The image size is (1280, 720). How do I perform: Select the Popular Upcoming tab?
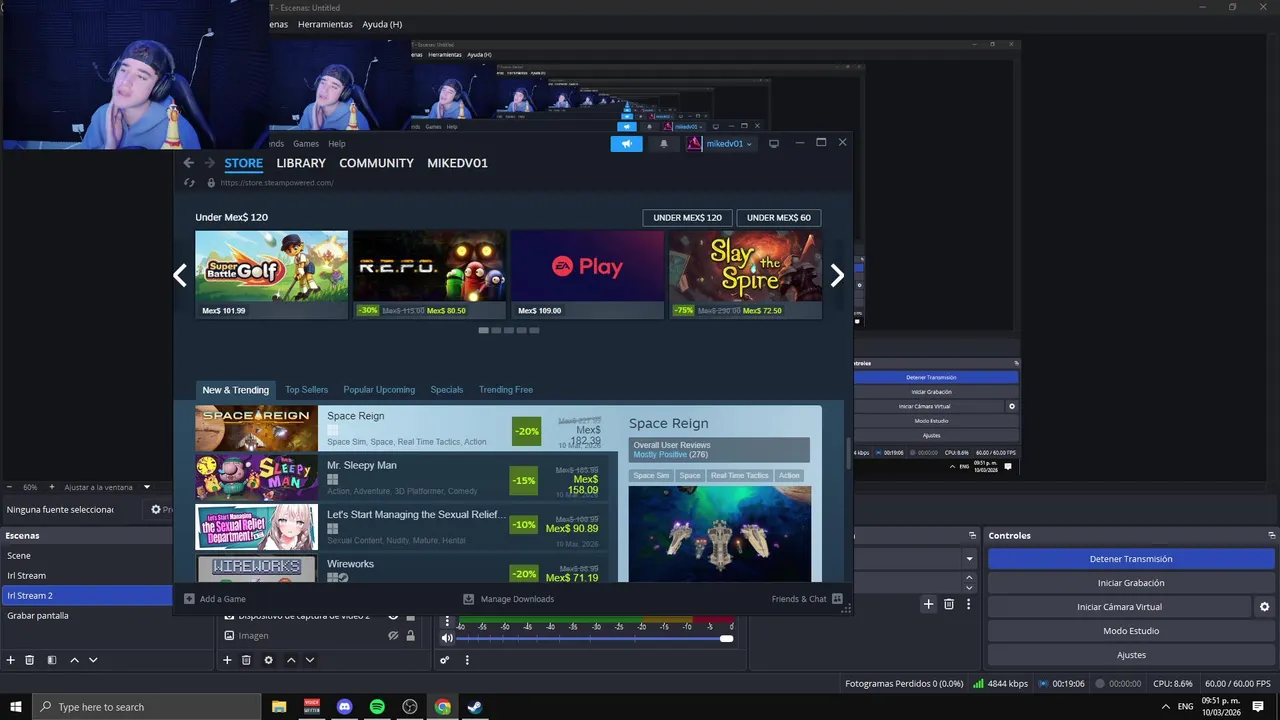coord(379,390)
